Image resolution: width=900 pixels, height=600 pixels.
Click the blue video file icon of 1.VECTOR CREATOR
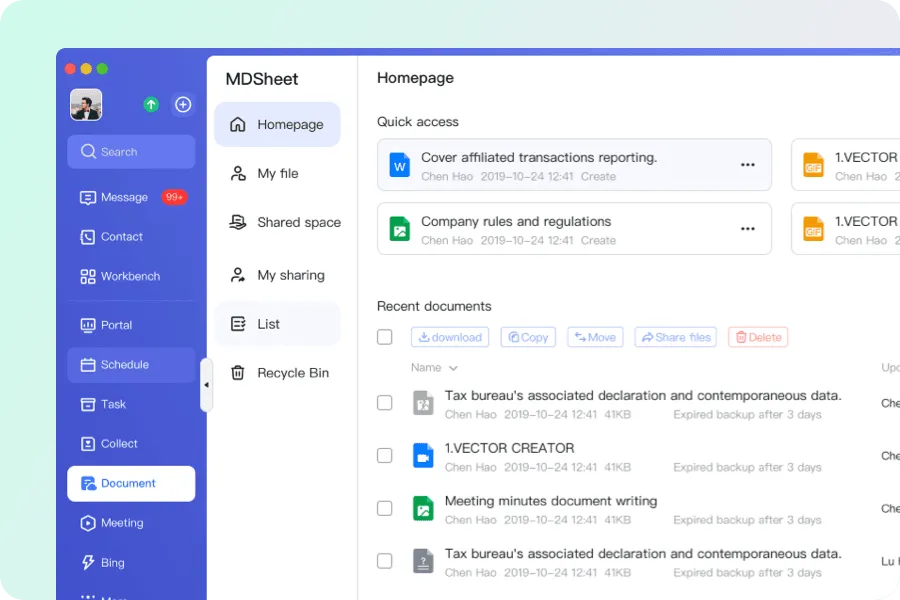(423, 456)
